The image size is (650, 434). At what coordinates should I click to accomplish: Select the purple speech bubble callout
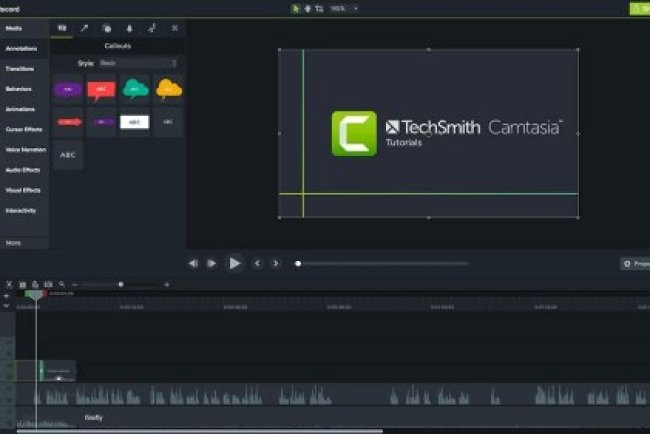(68, 90)
